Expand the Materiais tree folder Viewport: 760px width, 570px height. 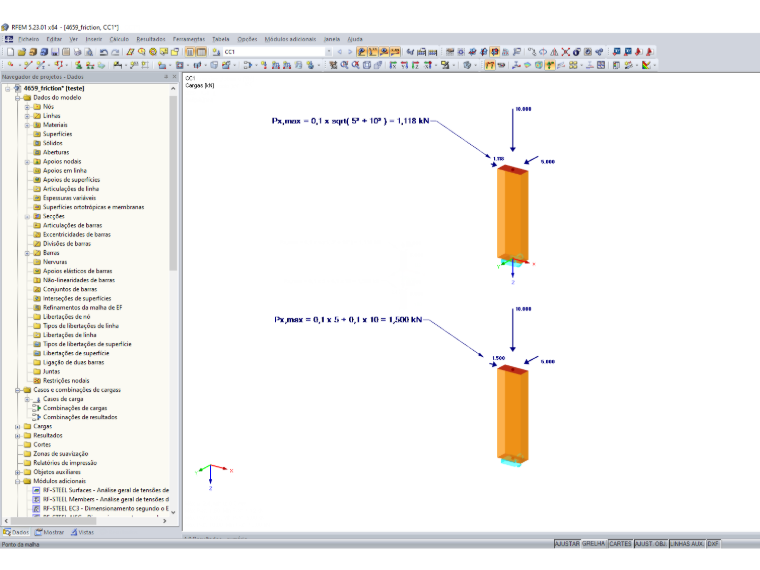[x=27, y=125]
